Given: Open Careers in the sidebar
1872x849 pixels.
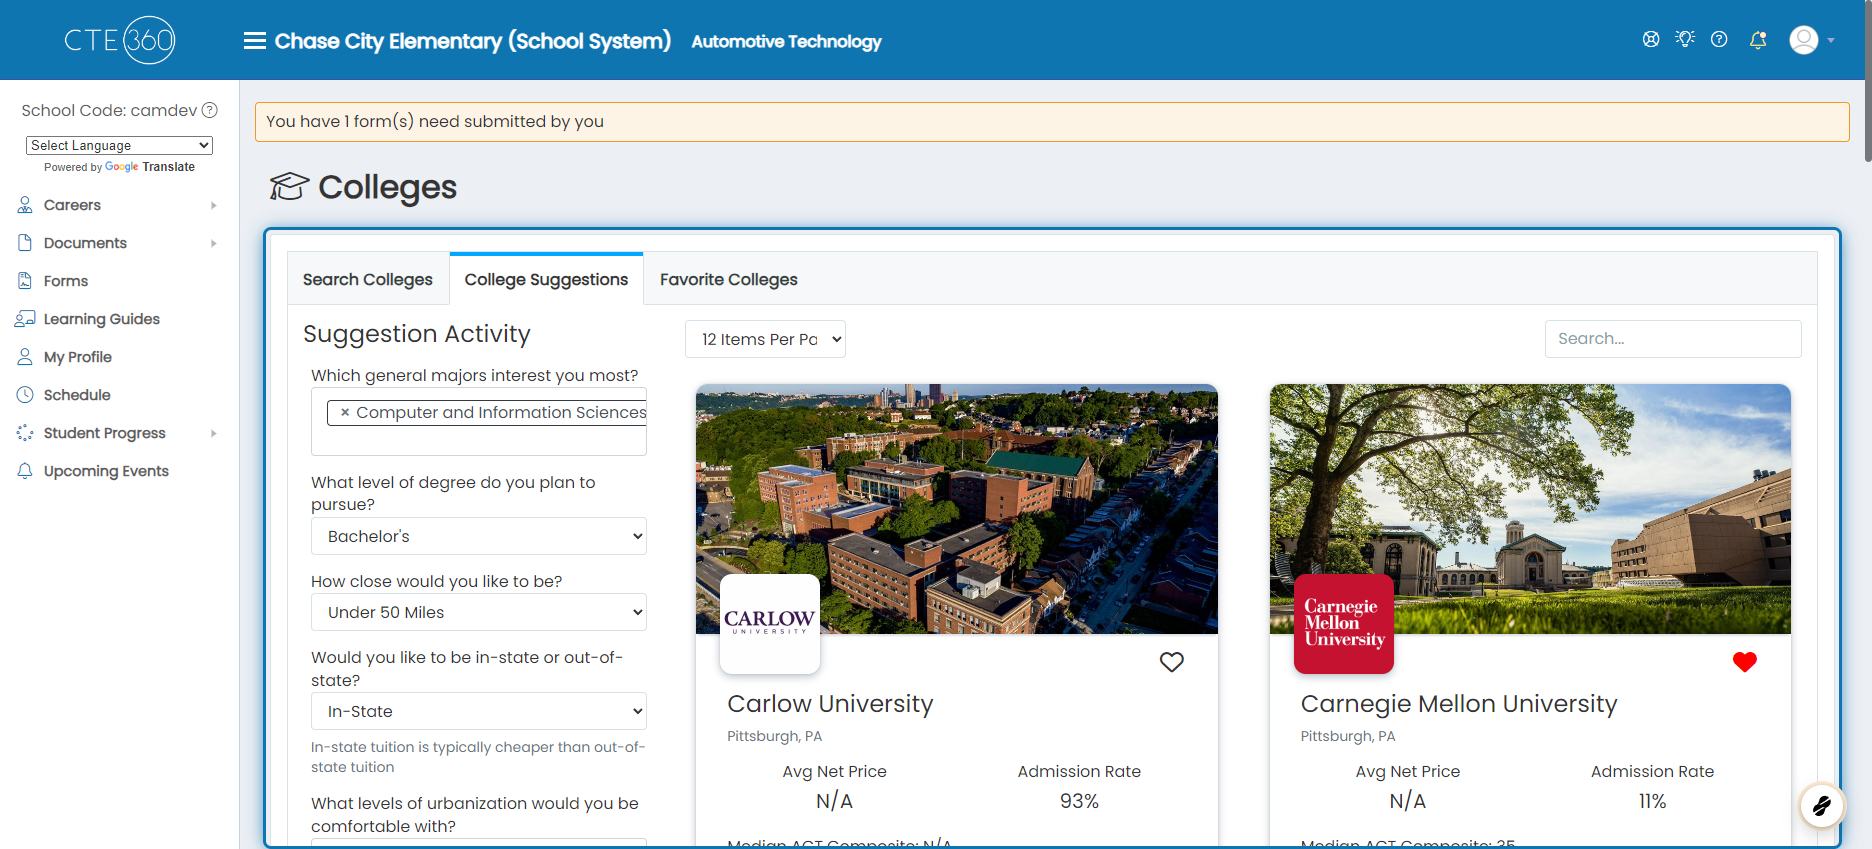Looking at the screenshot, I should tap(72, 205).
